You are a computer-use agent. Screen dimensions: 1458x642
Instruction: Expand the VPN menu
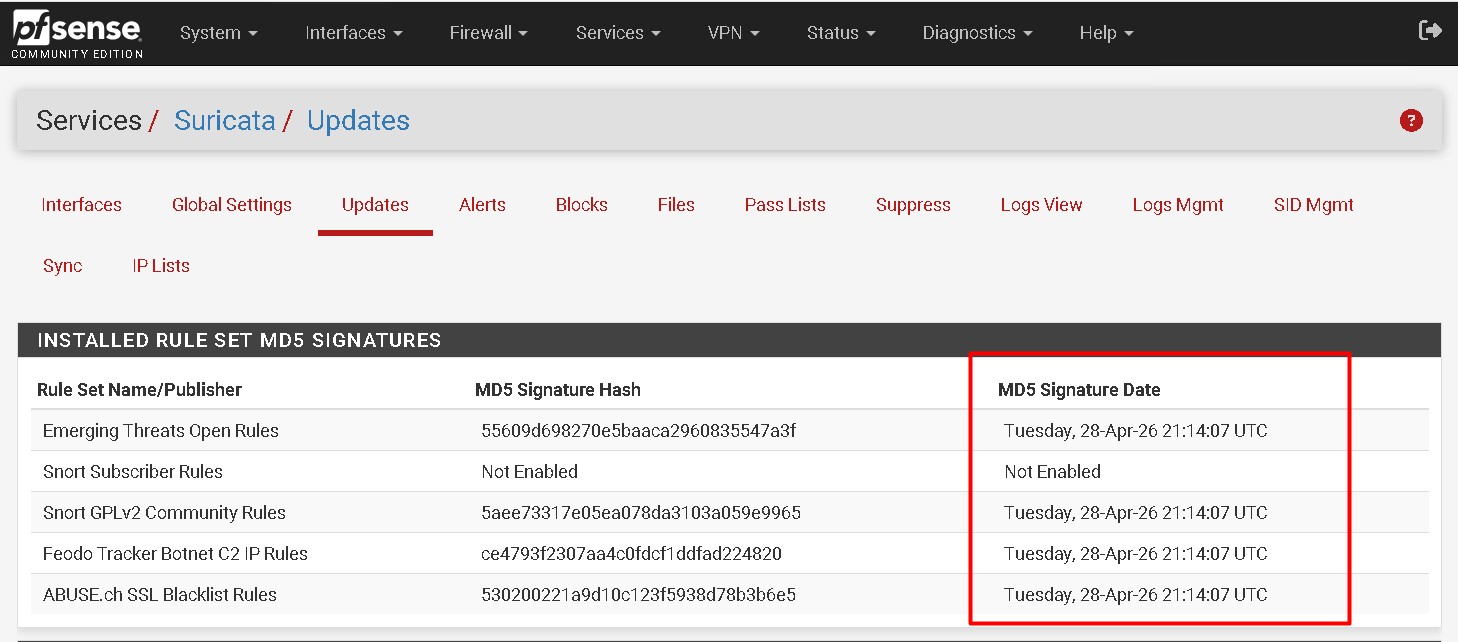coord(733,32)
